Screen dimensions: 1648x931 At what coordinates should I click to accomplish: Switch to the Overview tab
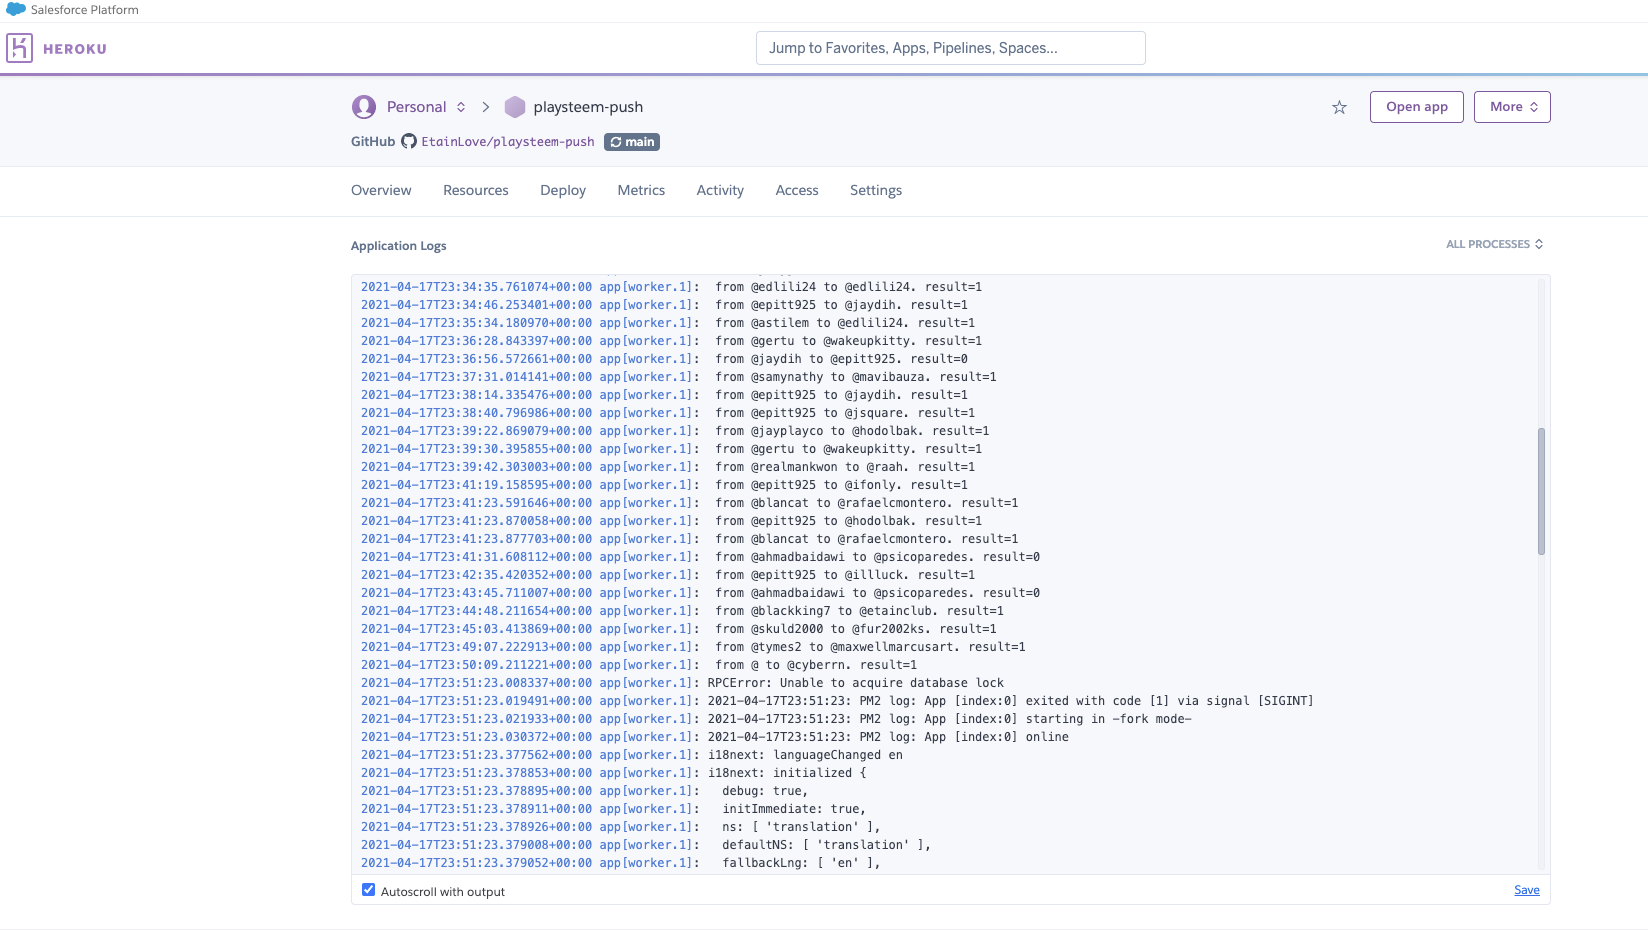coord(381,190)
